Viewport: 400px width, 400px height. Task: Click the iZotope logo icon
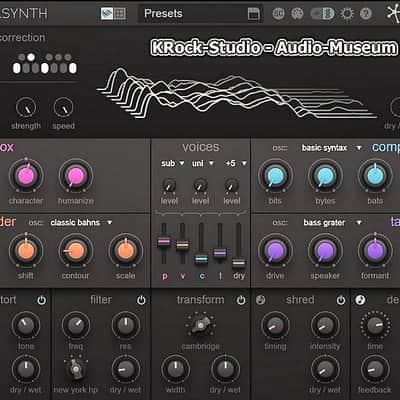(393, 13)
